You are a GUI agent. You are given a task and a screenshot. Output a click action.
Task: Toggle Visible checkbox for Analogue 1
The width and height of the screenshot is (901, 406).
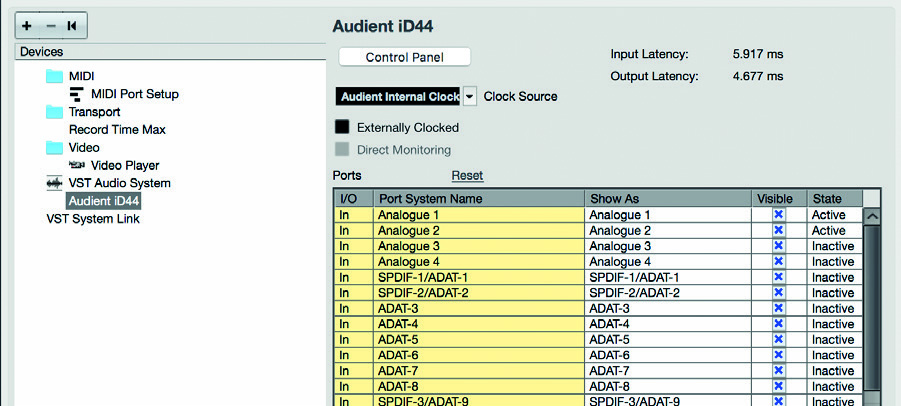pyautogui.click(x=779, y=215)
